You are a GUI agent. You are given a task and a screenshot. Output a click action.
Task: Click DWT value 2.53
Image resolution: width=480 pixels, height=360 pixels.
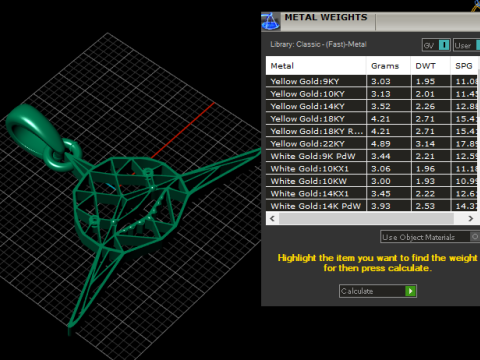pyautogui.click(x=425, y=206)
